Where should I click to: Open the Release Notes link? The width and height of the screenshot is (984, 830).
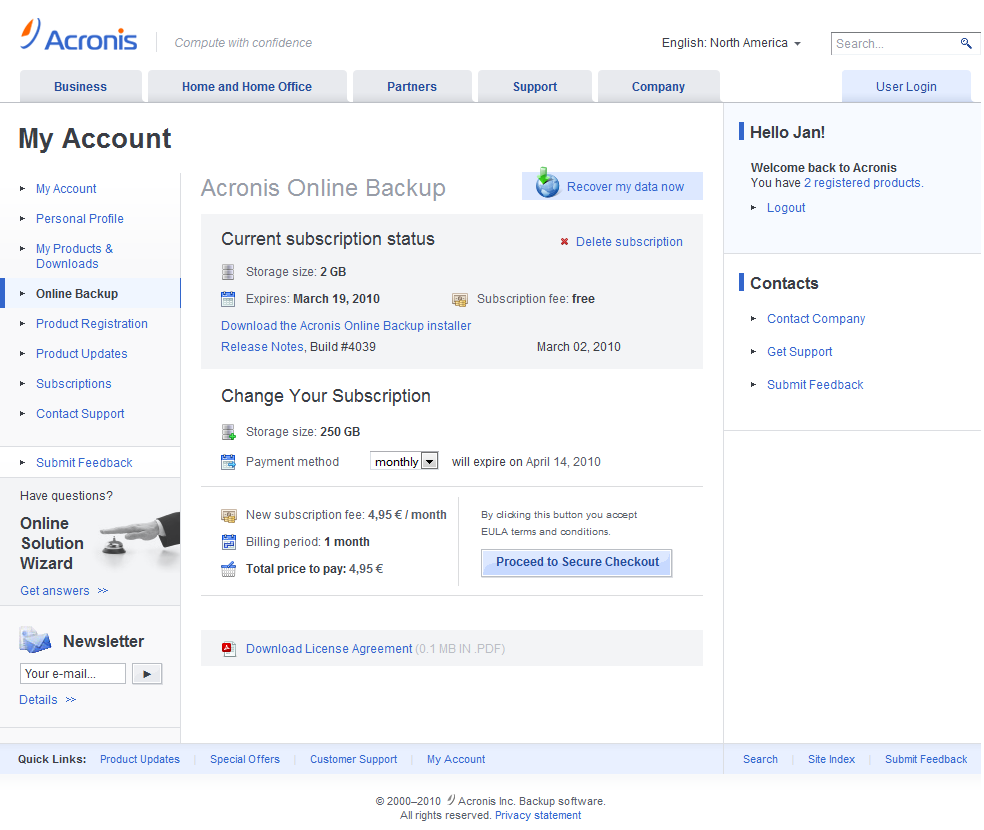point(262,347)
